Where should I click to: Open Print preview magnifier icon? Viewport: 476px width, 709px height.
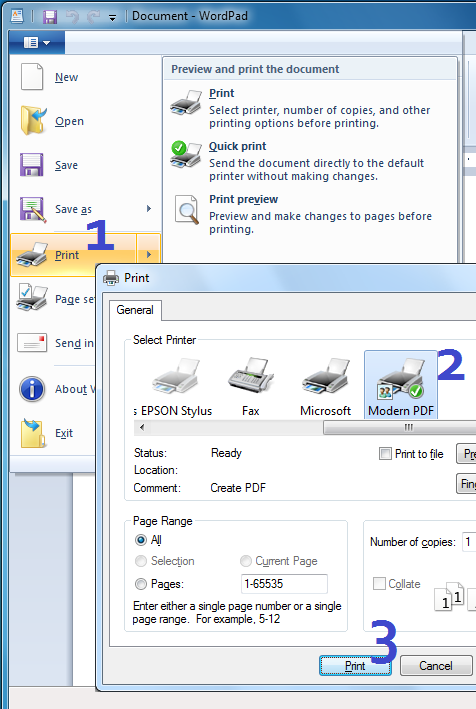coord(187,209)
